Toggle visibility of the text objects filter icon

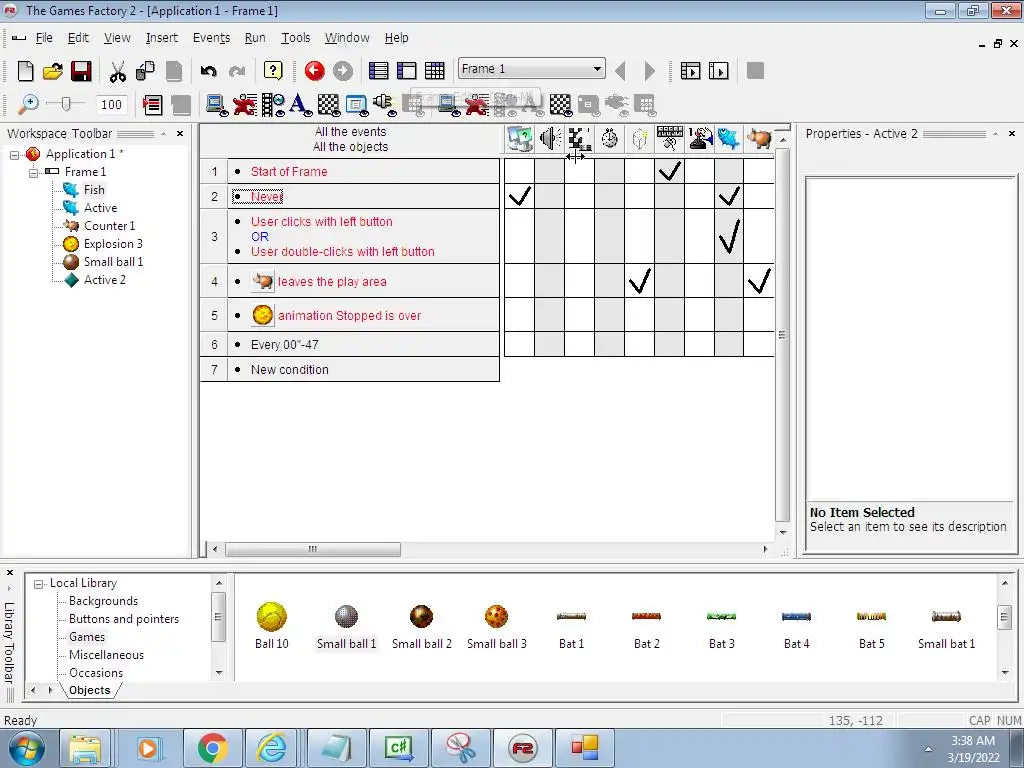pyautogui.click(x=300, y=104)
